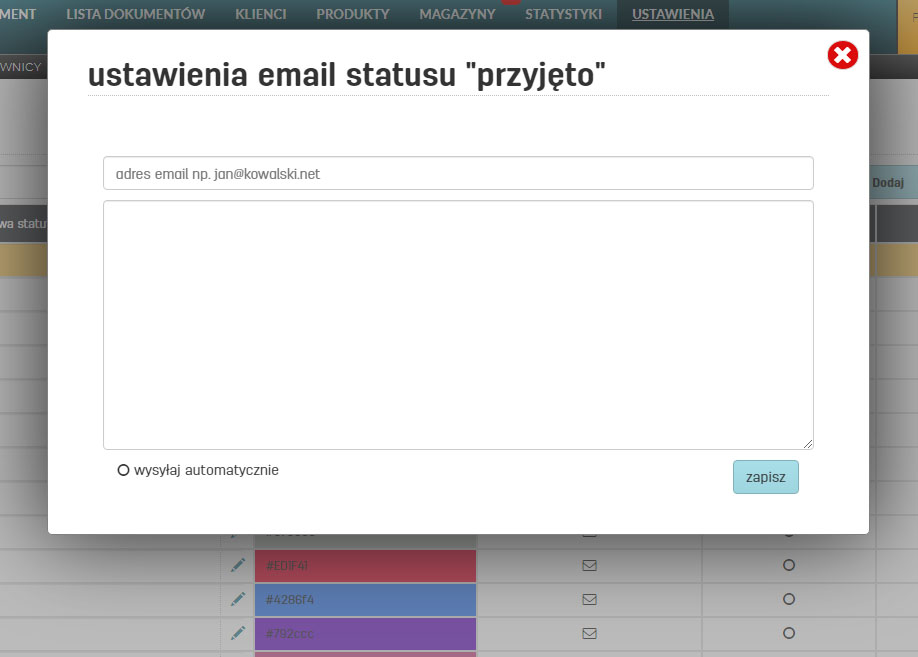Switch to the KLIENCI menu item

[260, 15]
